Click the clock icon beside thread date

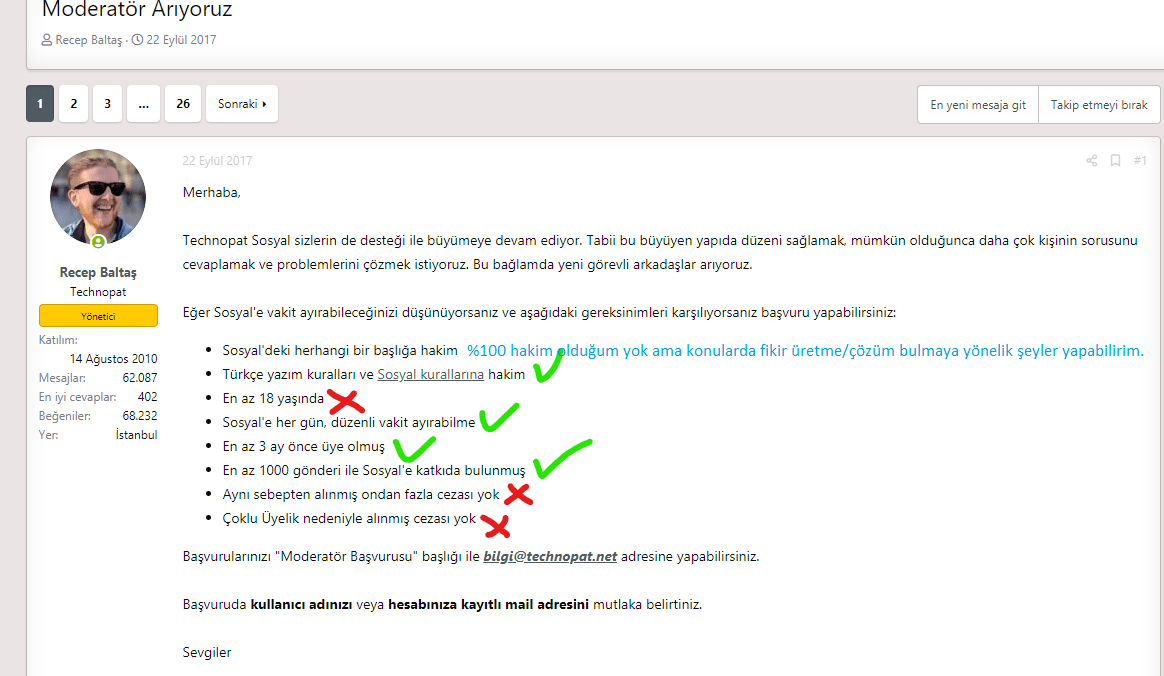[x=137, y=40]
